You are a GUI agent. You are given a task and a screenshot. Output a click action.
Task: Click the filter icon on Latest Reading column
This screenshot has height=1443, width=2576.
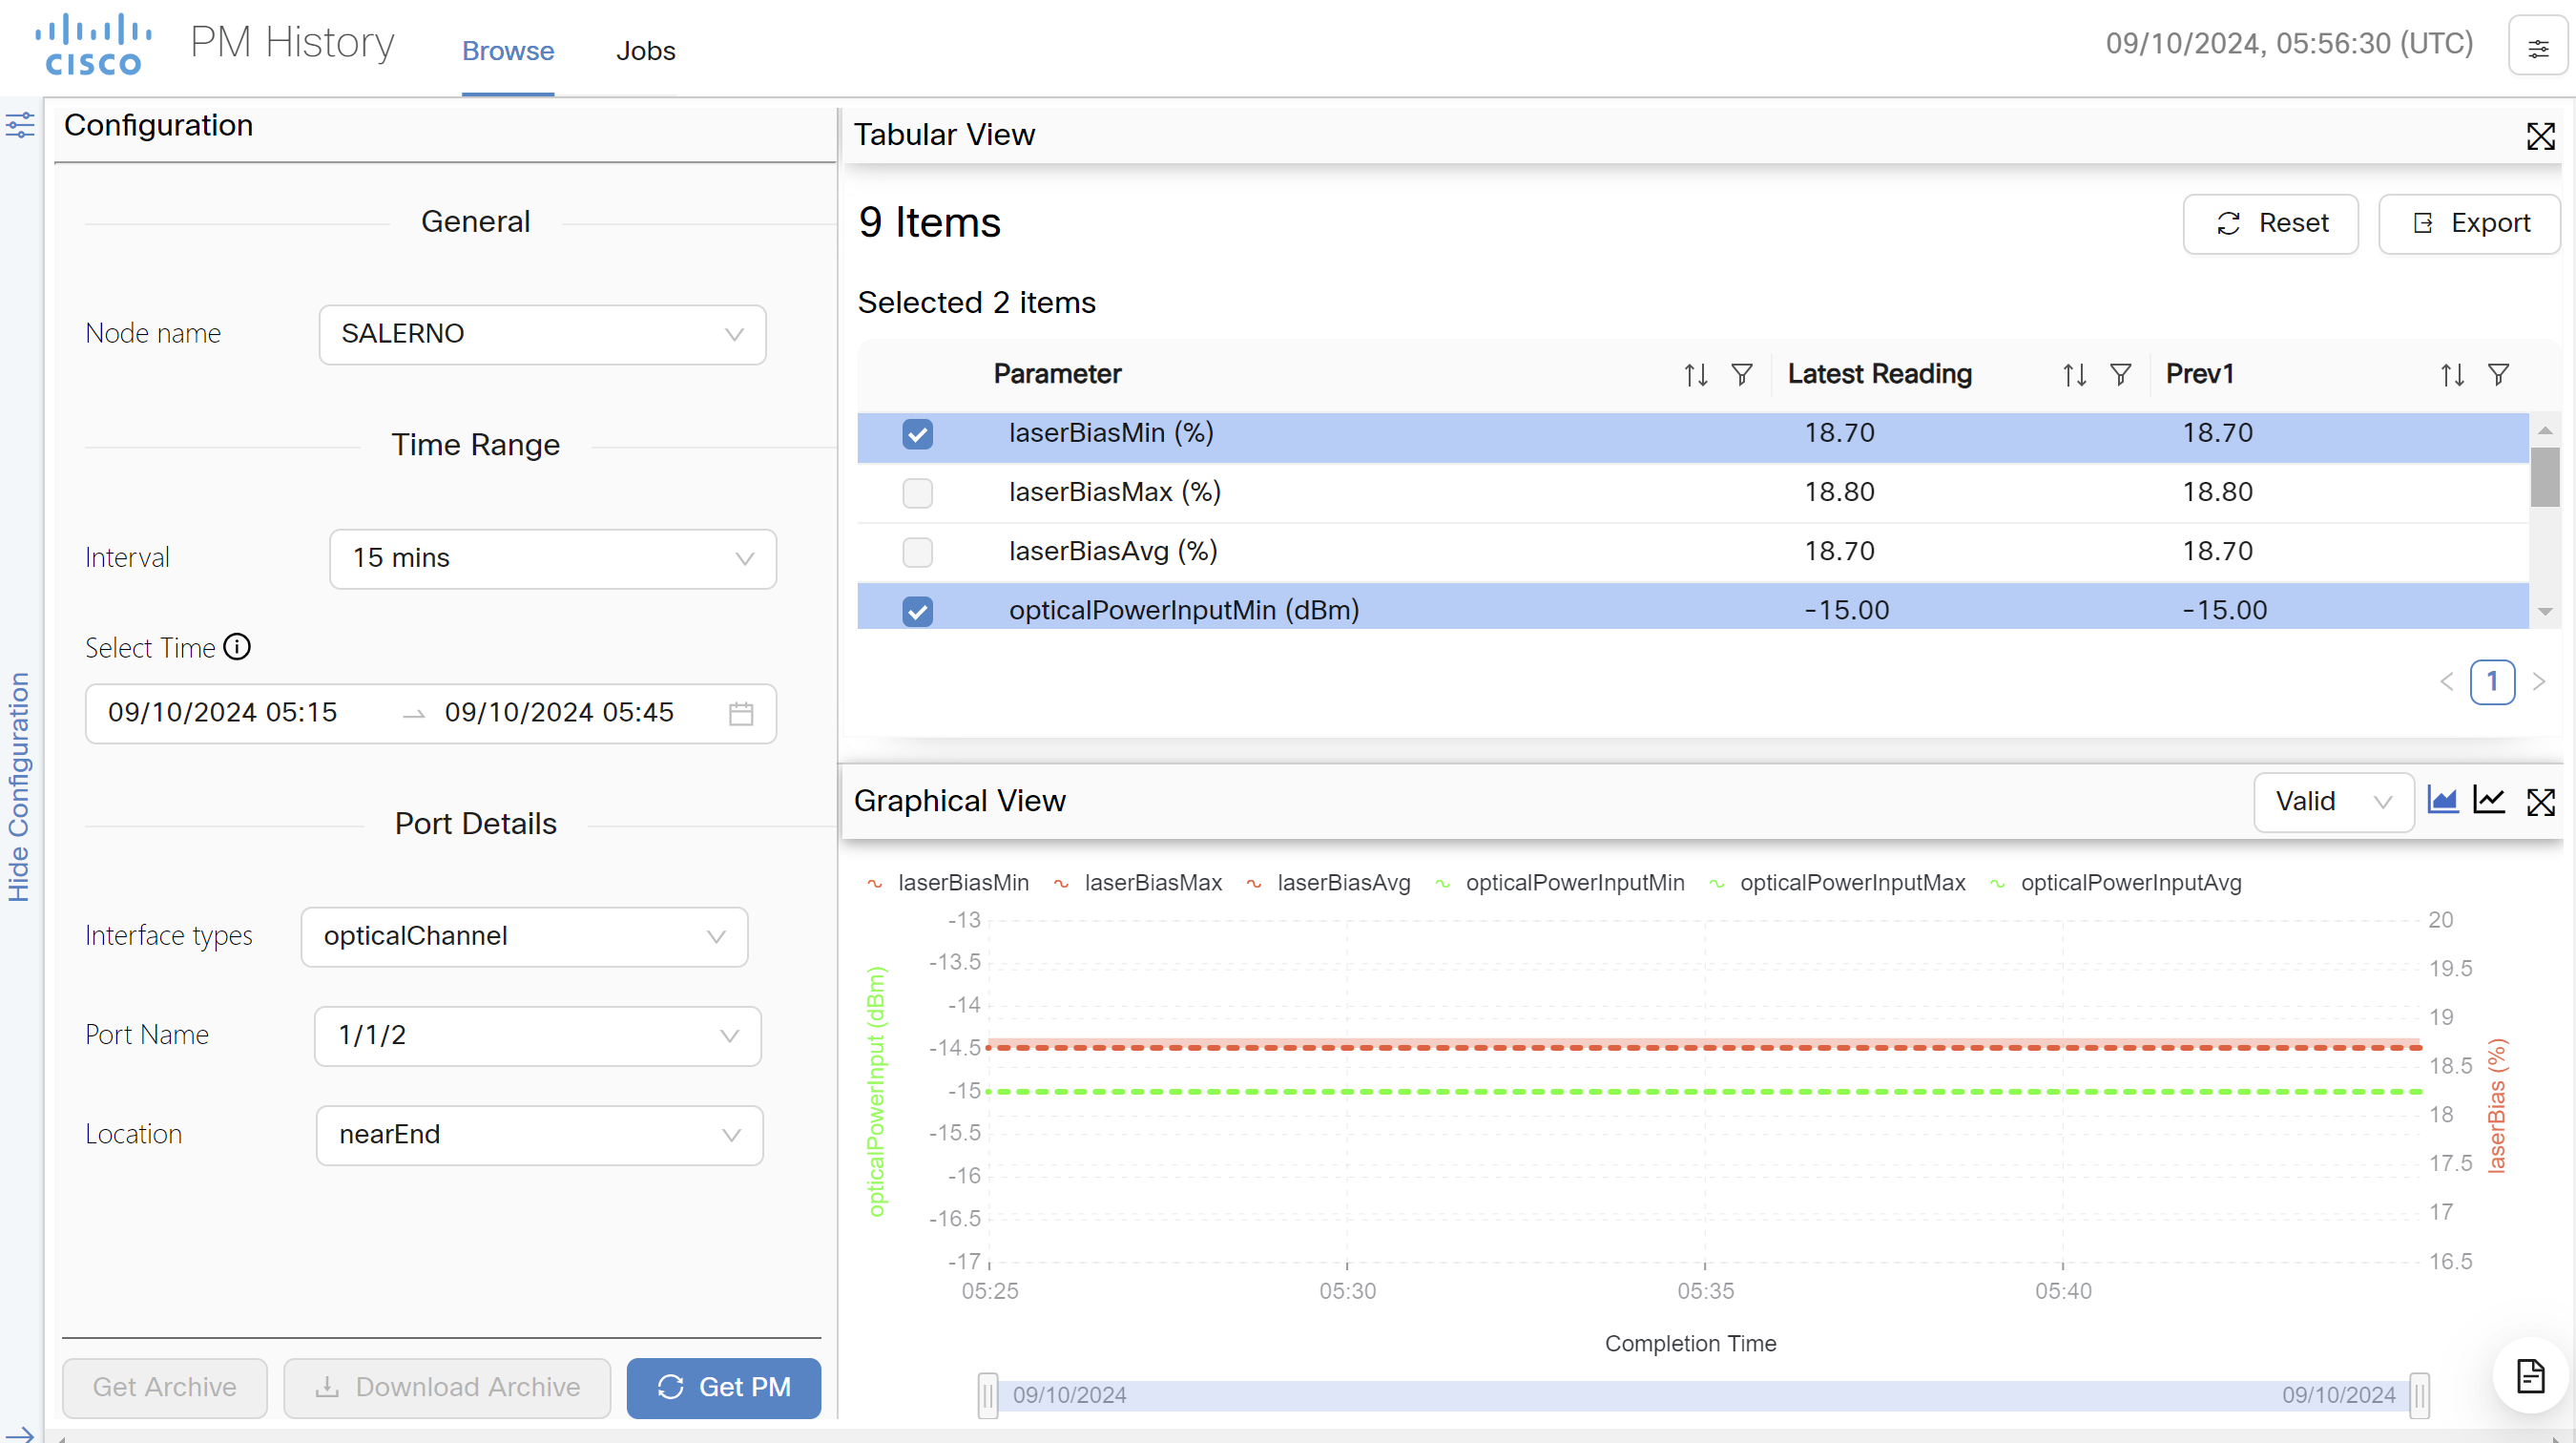coord(2121,373)
